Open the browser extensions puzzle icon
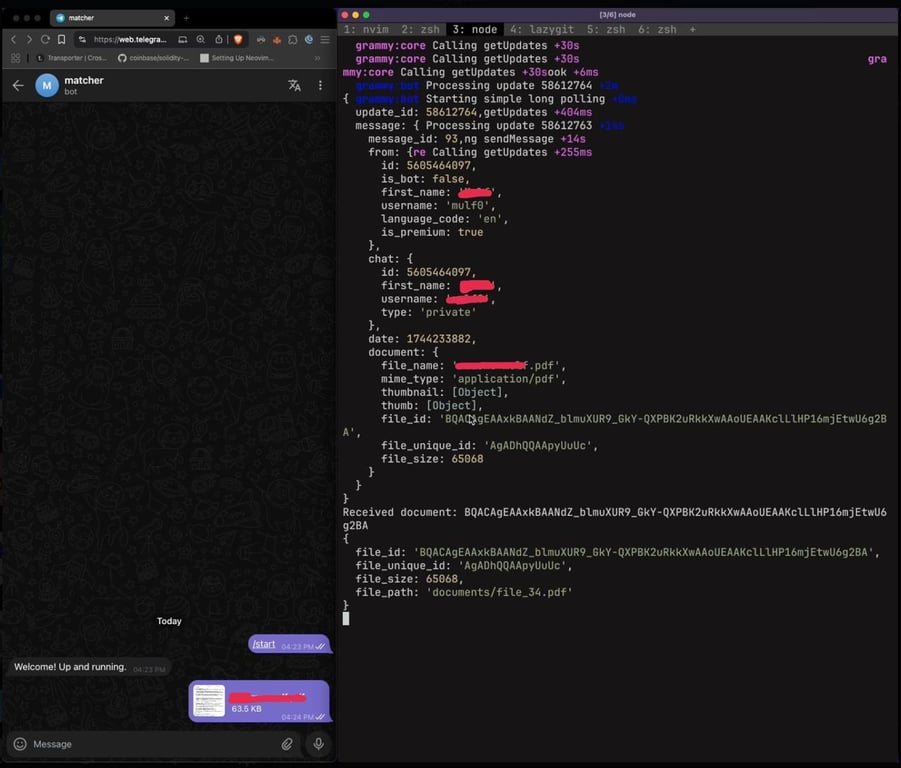This screenshot has width=901, height=768. 292,40
